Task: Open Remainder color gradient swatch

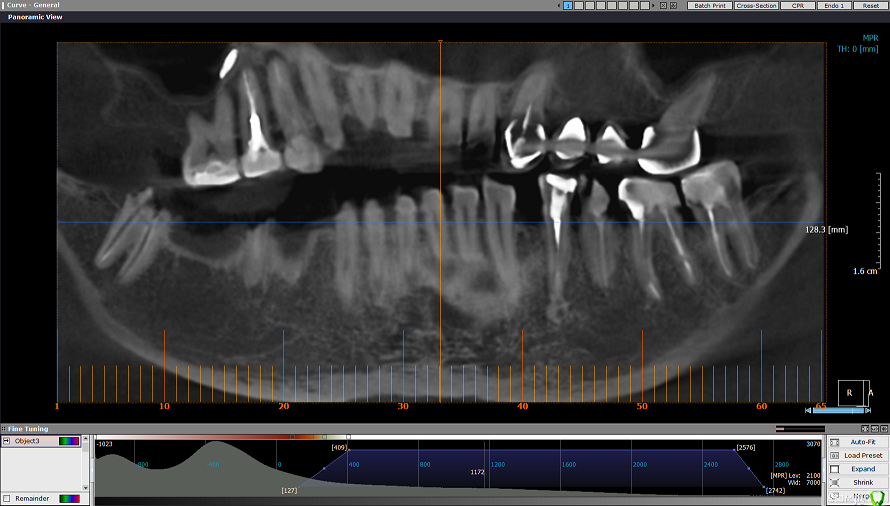Action: 69,498
